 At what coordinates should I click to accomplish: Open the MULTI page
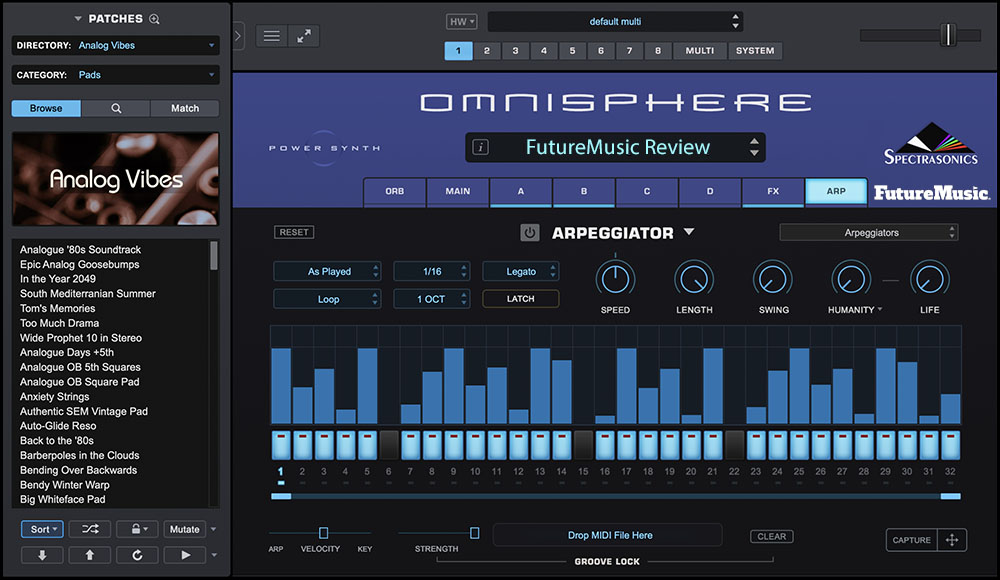(700, 50)
